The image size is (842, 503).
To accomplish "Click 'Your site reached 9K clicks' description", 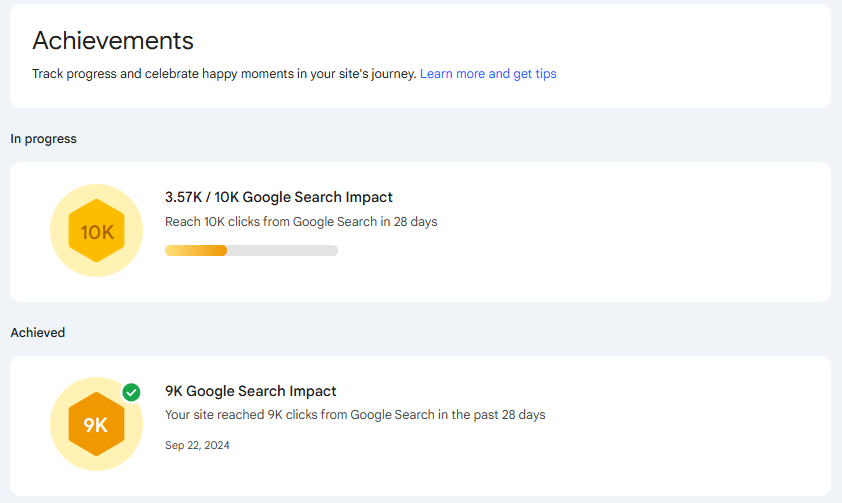I will (355, 414).
